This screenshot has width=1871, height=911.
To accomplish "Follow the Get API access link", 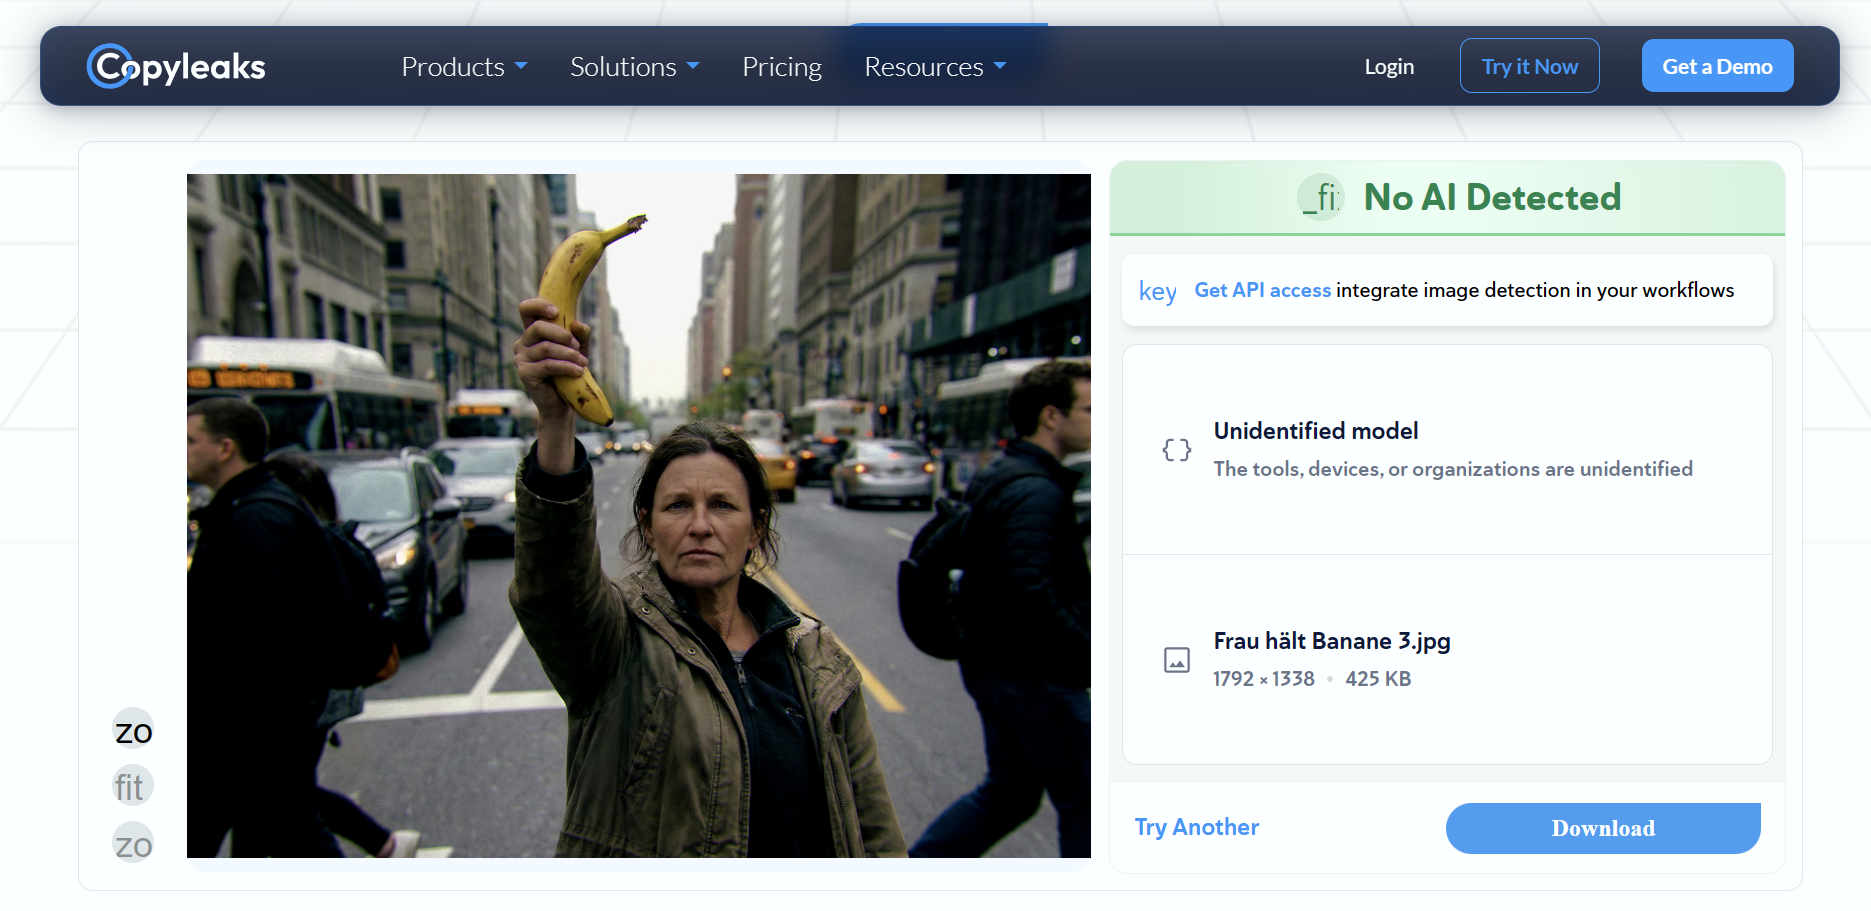I will tap(1262, 290).
